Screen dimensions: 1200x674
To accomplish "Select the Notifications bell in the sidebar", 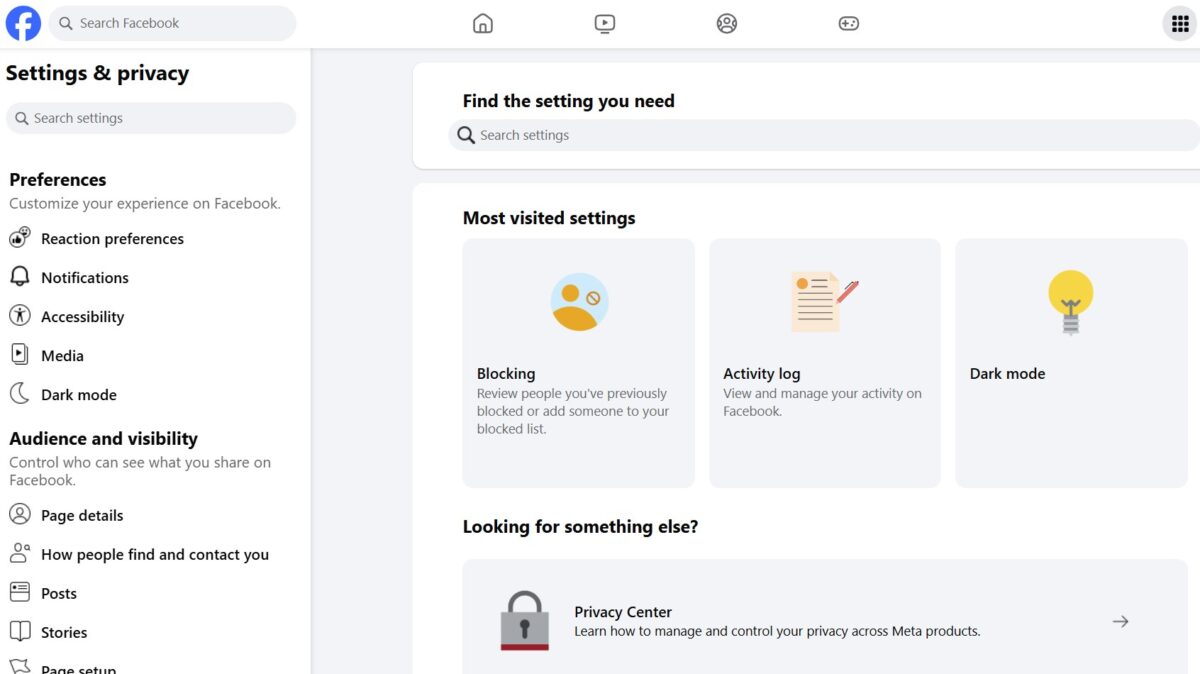I will (x=85, y=277).
